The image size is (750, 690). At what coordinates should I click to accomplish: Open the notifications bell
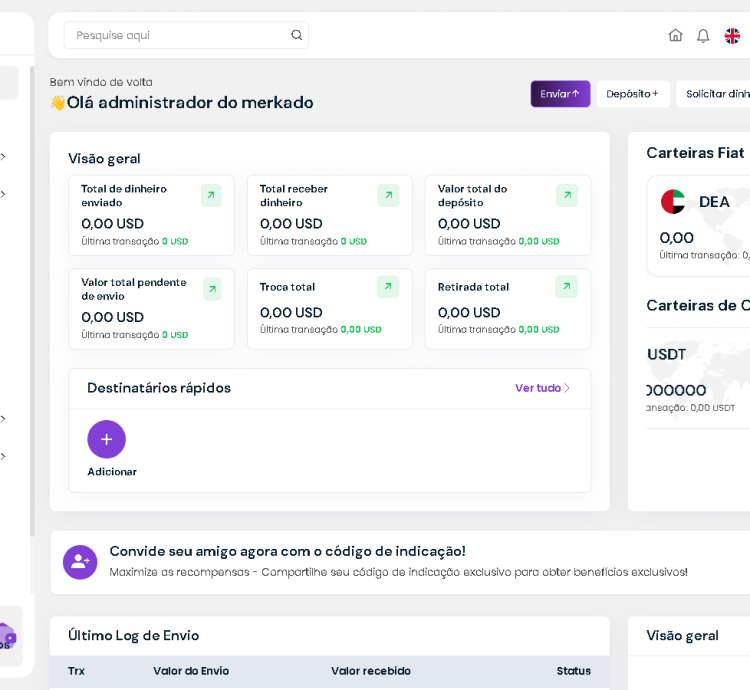click(703, 35)
